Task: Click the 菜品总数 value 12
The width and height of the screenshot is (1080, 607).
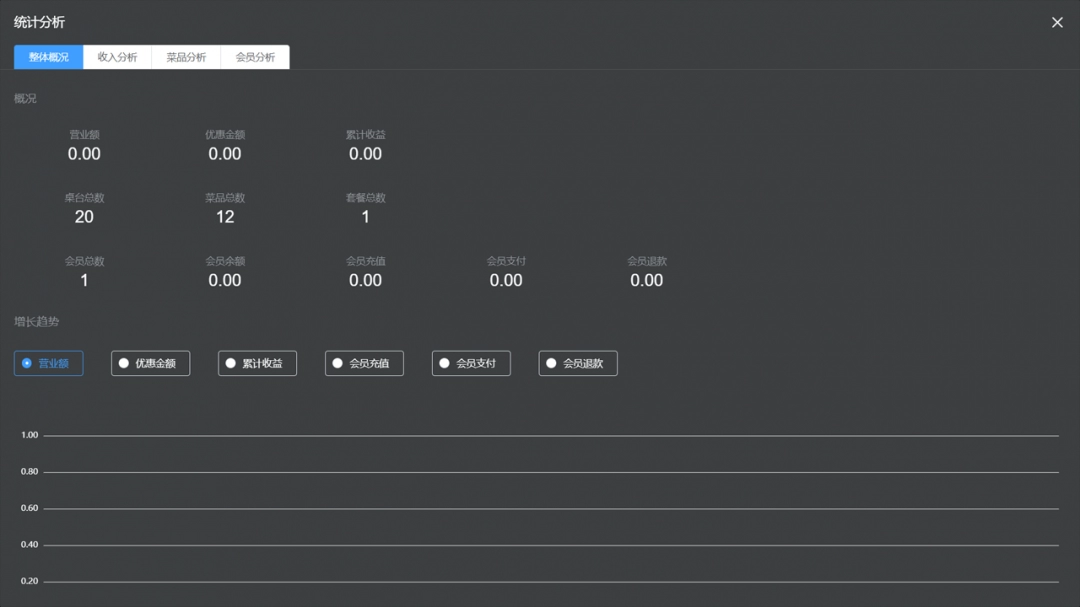Action: (225, 217)
